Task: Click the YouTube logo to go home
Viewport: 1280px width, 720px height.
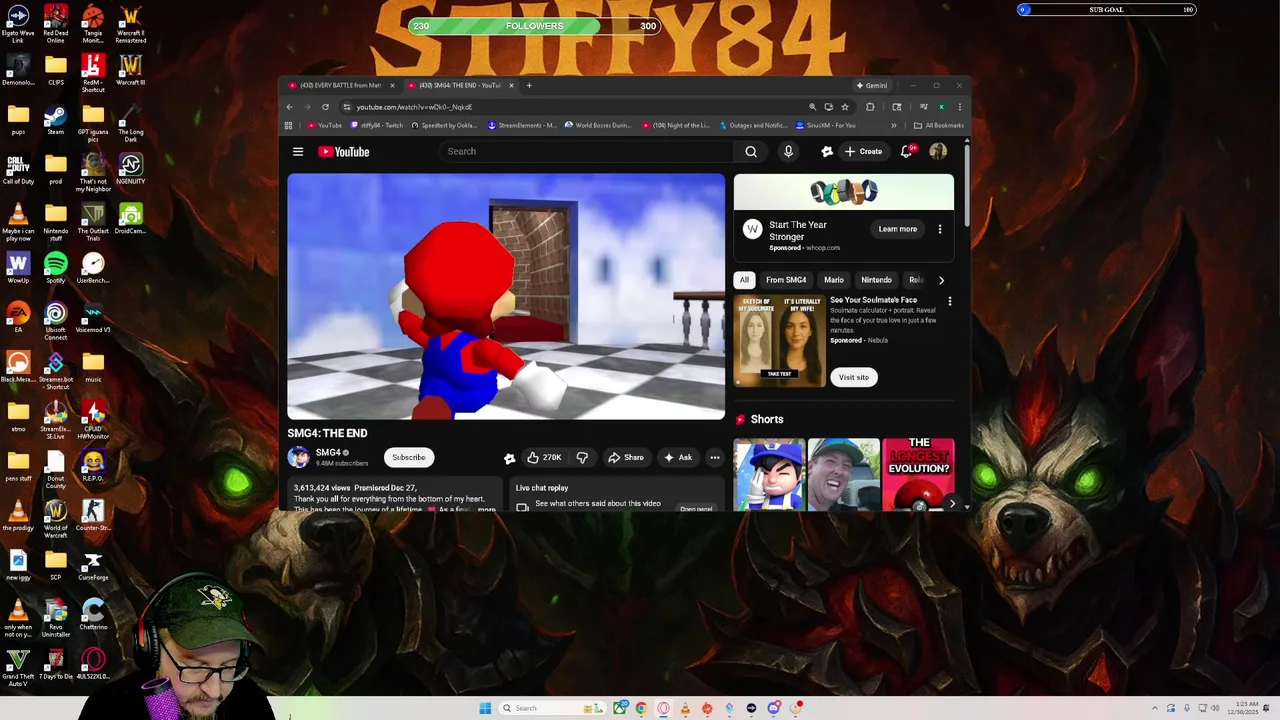Action: pyautogui.click(x=344, y=152)
